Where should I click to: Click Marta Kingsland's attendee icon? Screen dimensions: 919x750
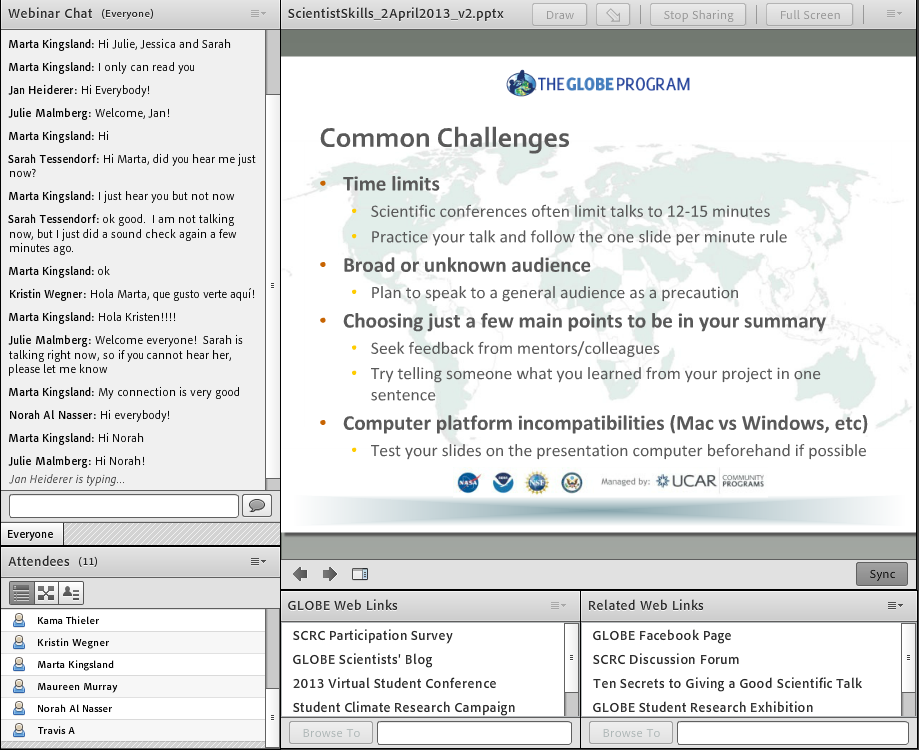point(19,665)
